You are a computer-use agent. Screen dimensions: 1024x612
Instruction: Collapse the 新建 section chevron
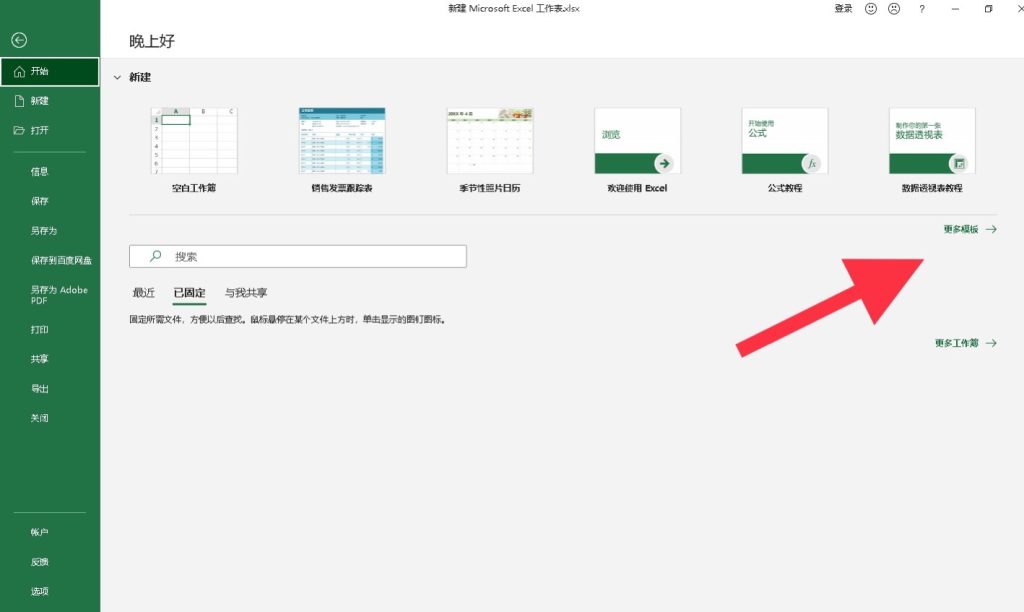pos(118,77)
